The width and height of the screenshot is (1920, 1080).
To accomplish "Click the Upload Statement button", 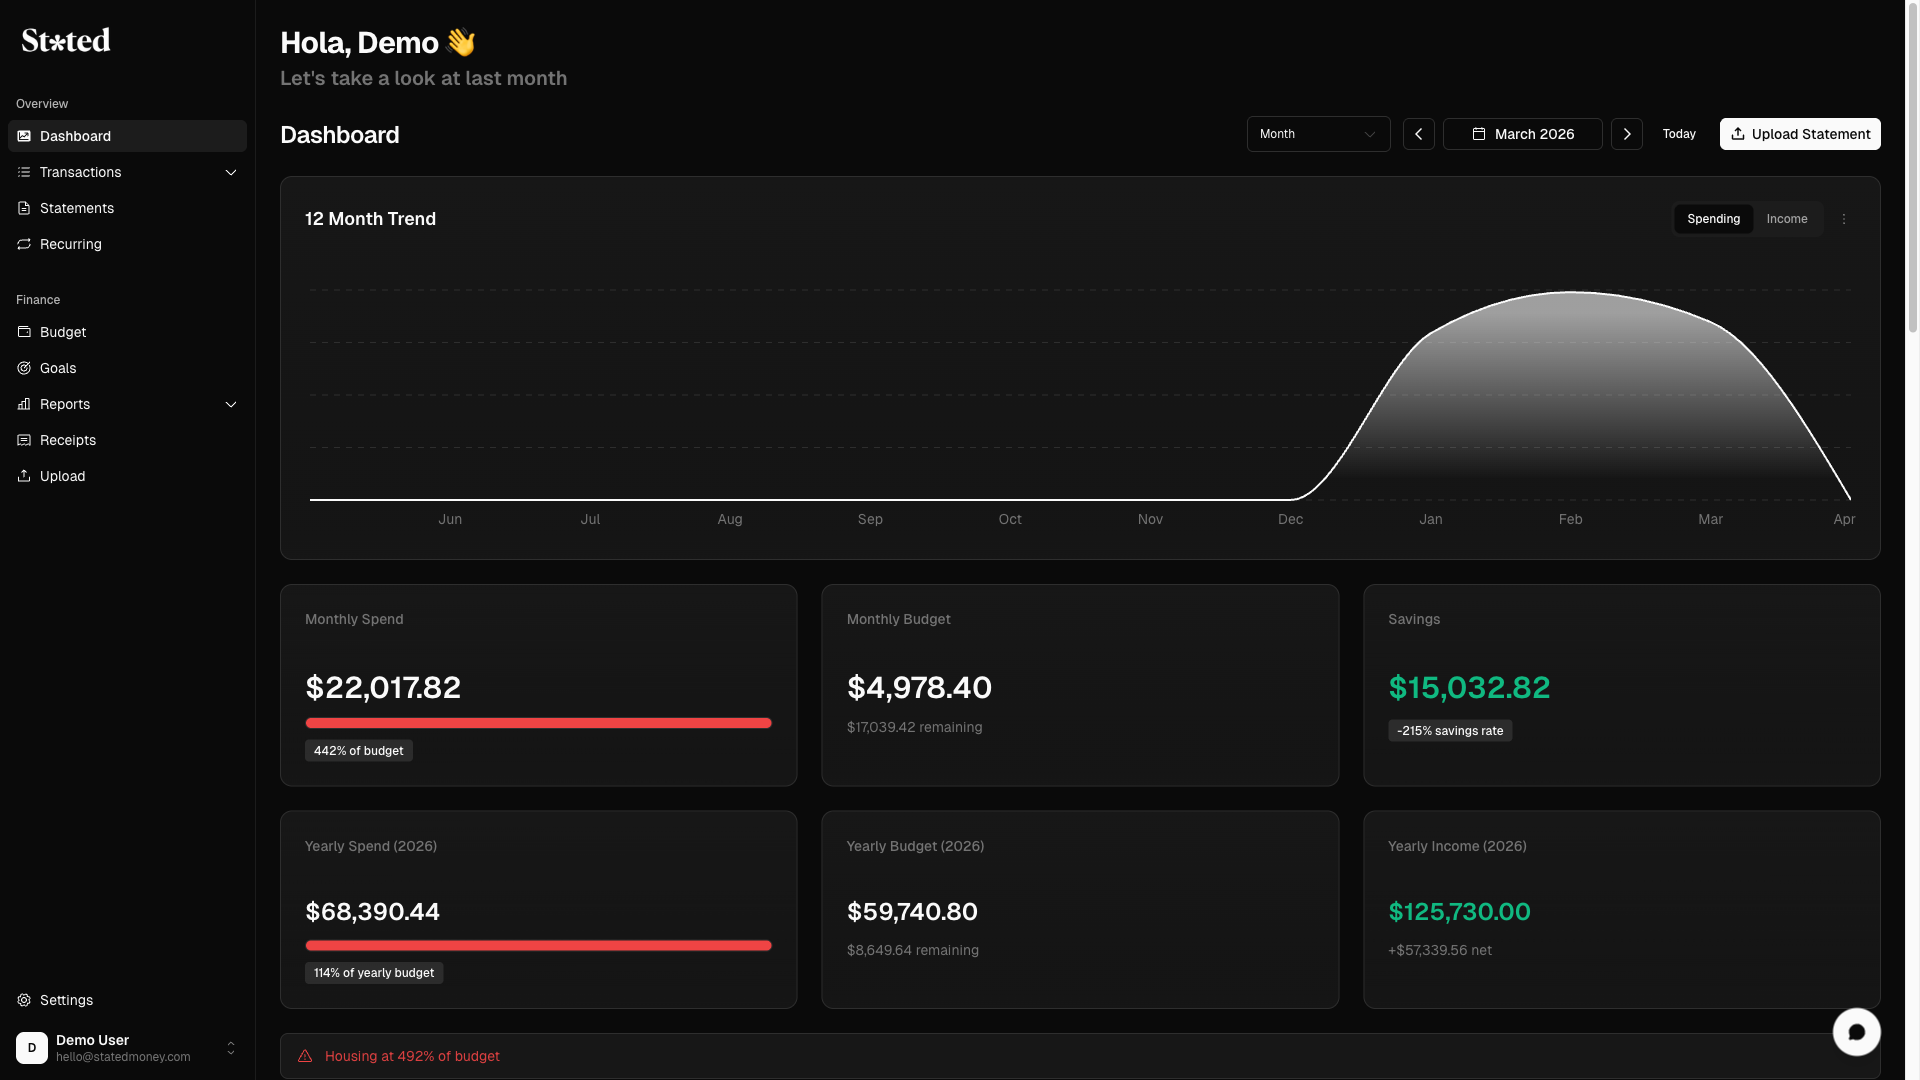I will tap(1799, 134).
